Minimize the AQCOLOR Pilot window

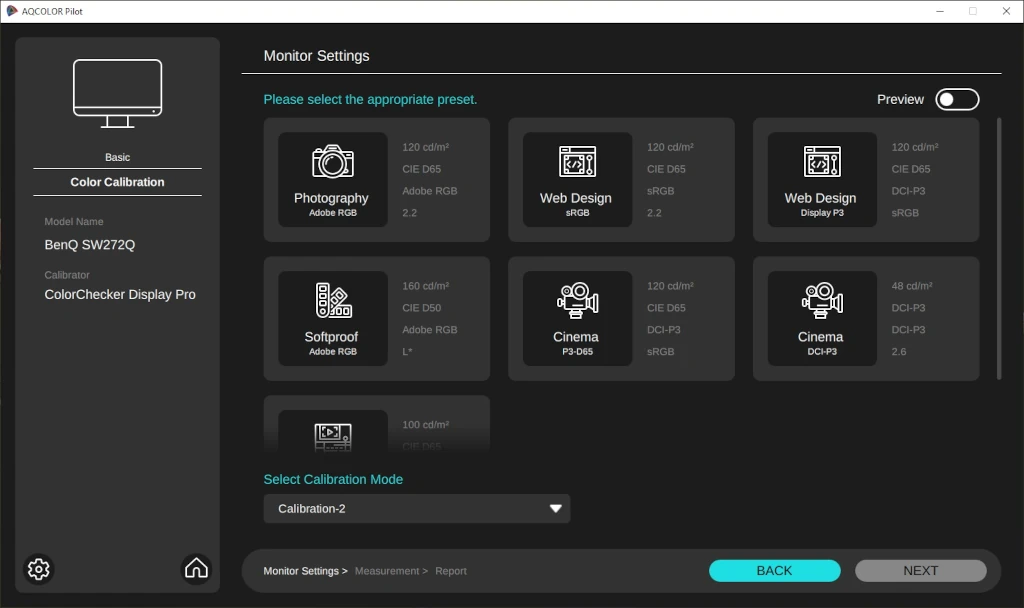coord(940,11)
